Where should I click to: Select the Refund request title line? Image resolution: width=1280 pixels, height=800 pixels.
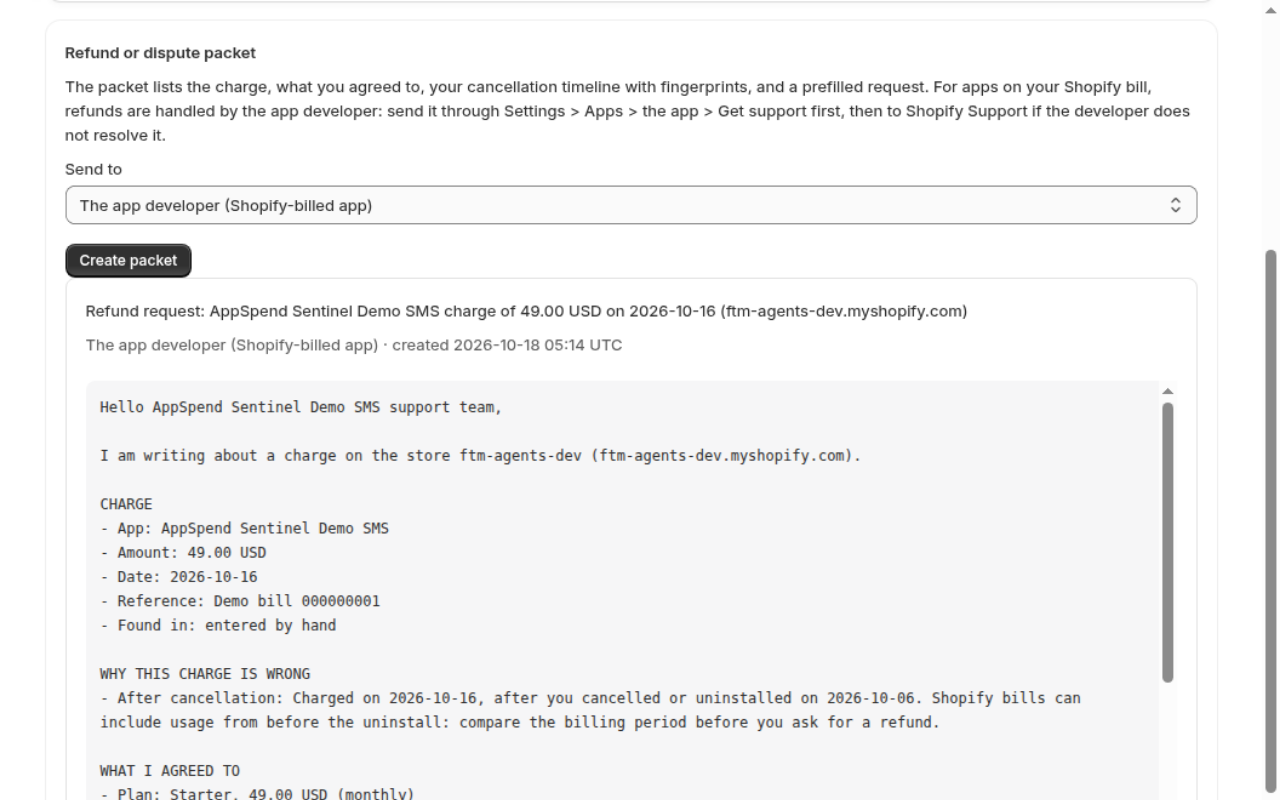tap(526, 311)
